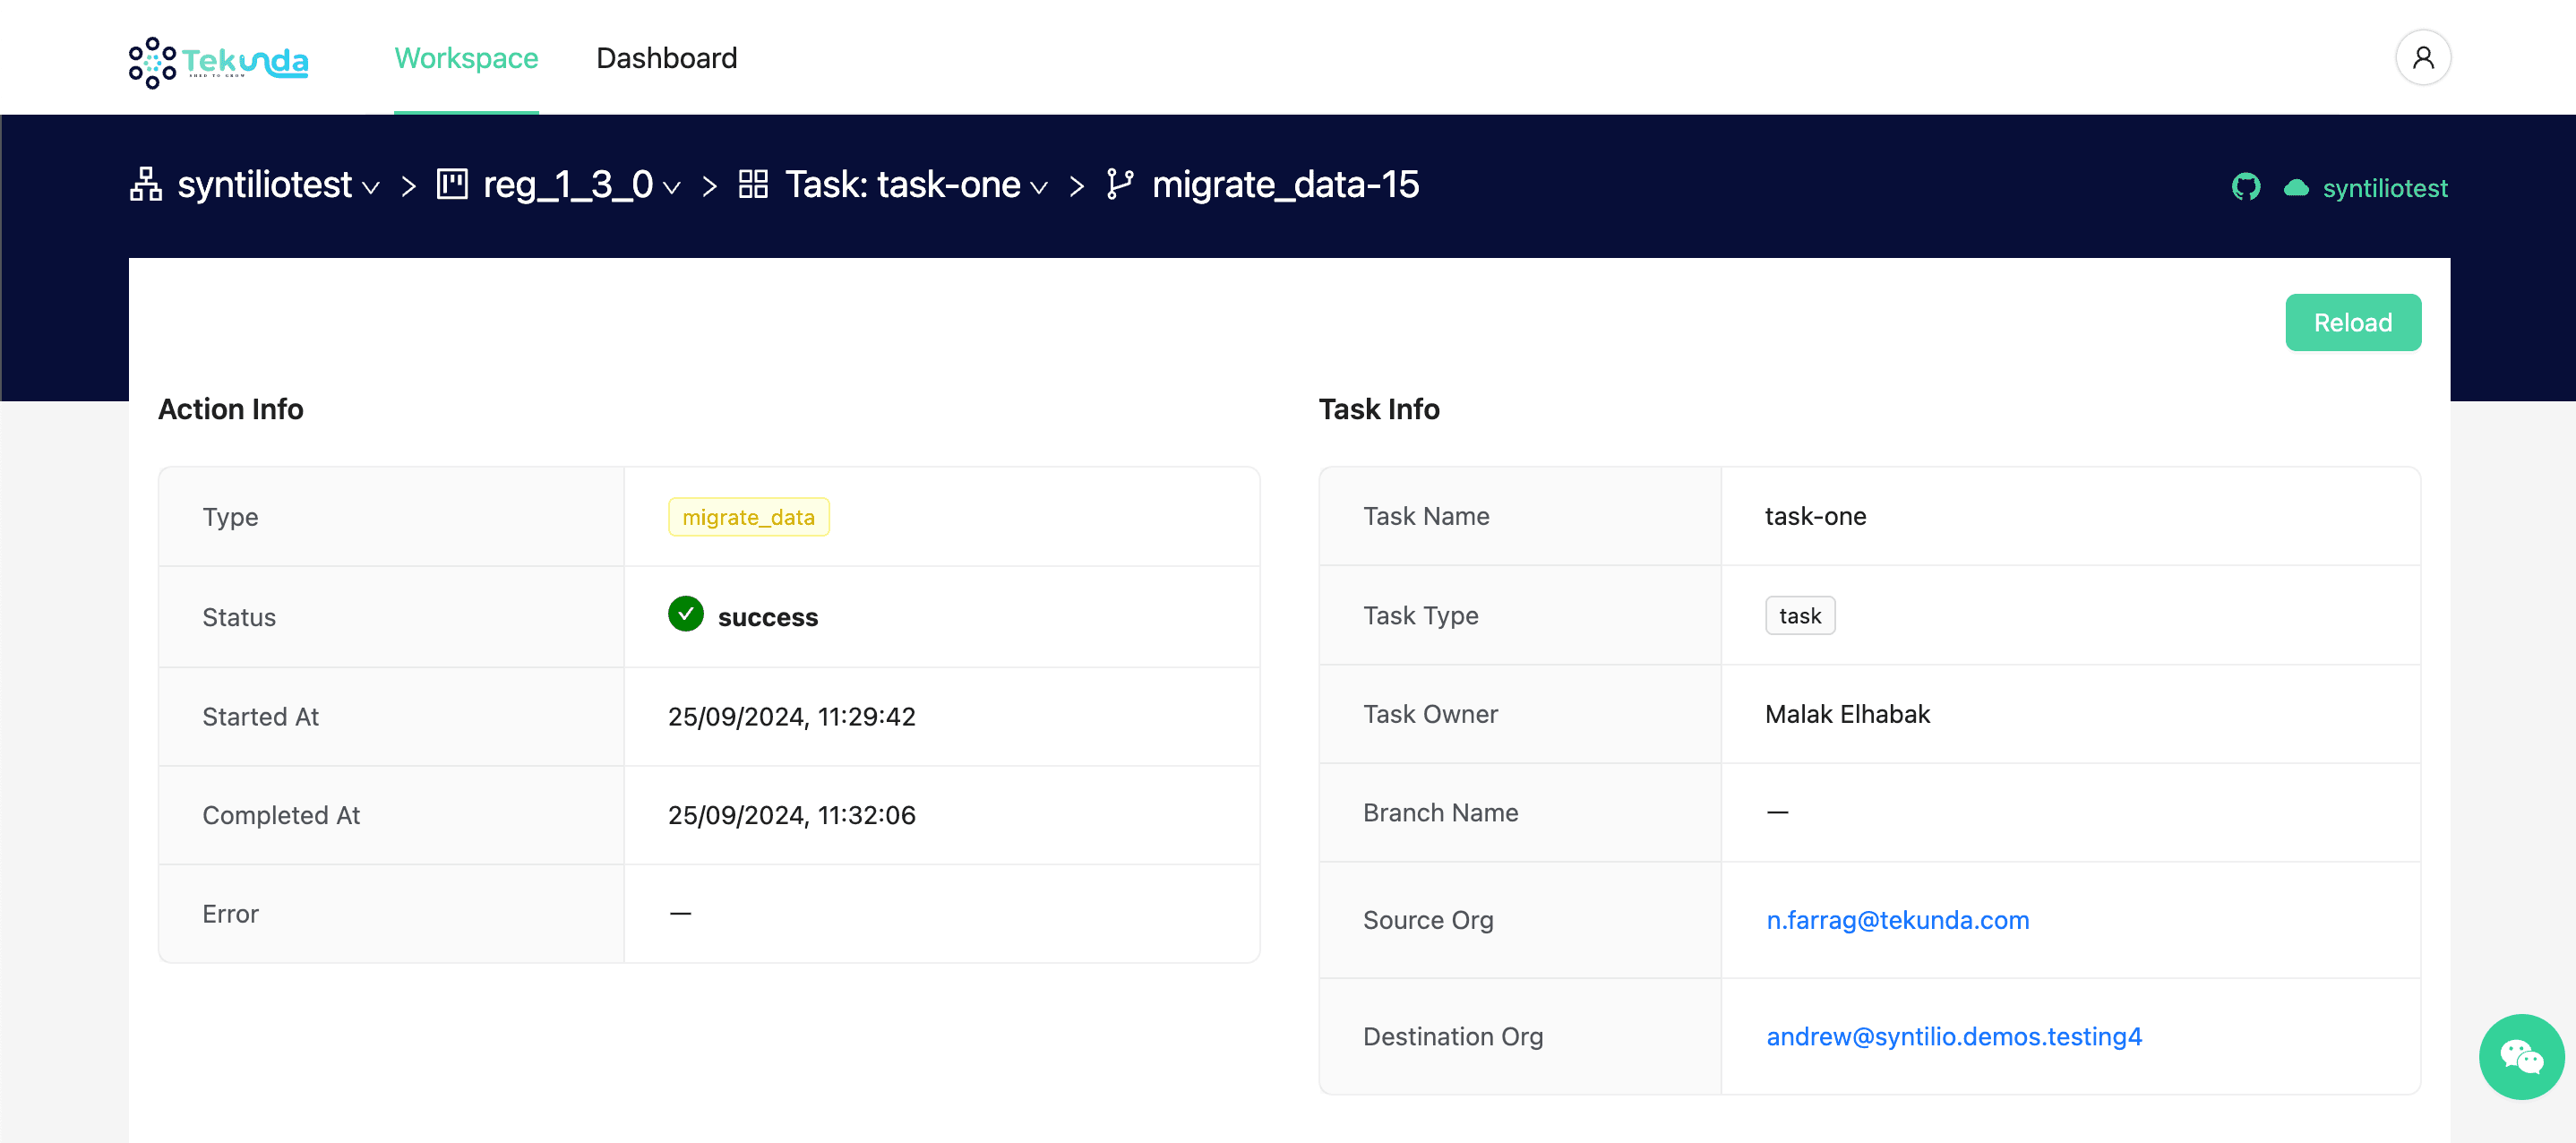The height and width of the screenshot is (1143, 2576).
Task: Open the n.farrag@tekunda.com Source Org link
Action: (1897, 919)
